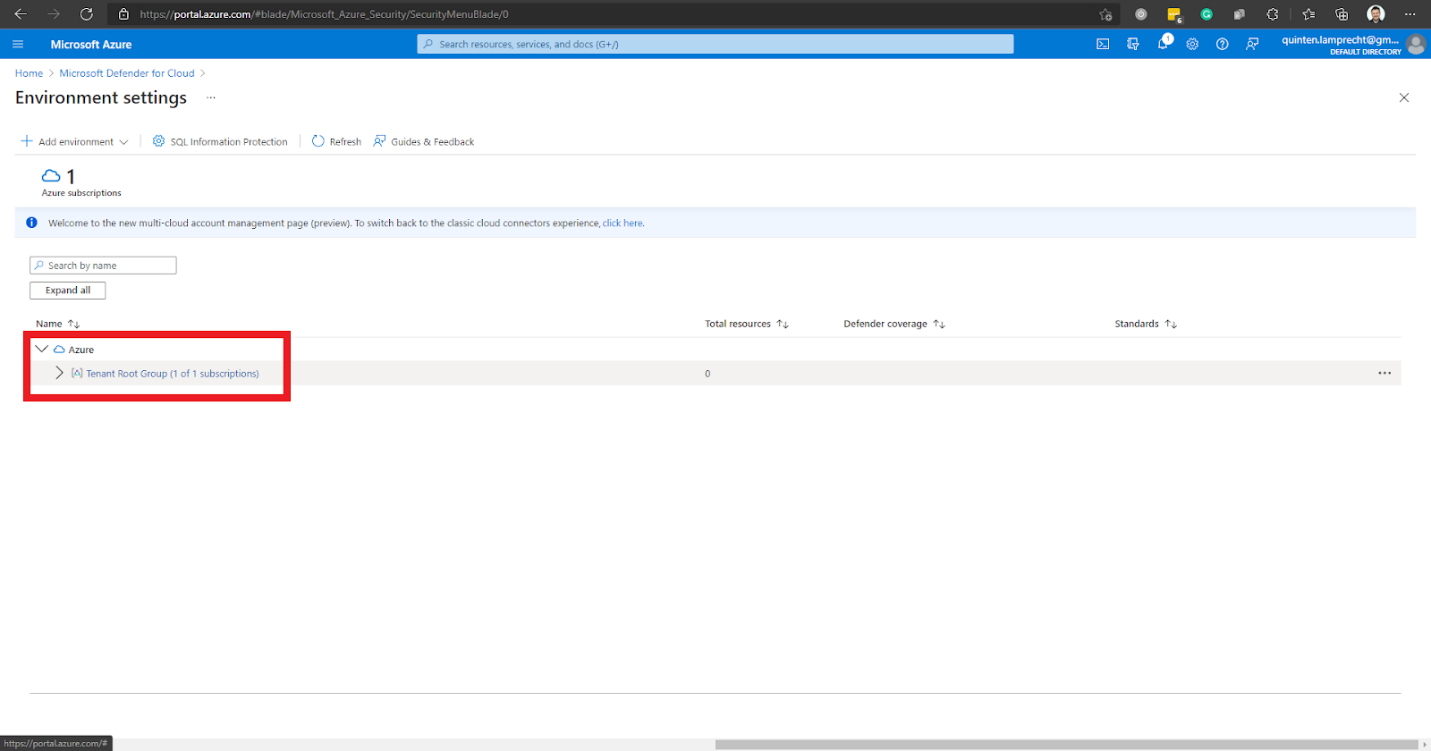Click the Total resources value '0'
1431x751 pixels.
[x=708, y=373]
